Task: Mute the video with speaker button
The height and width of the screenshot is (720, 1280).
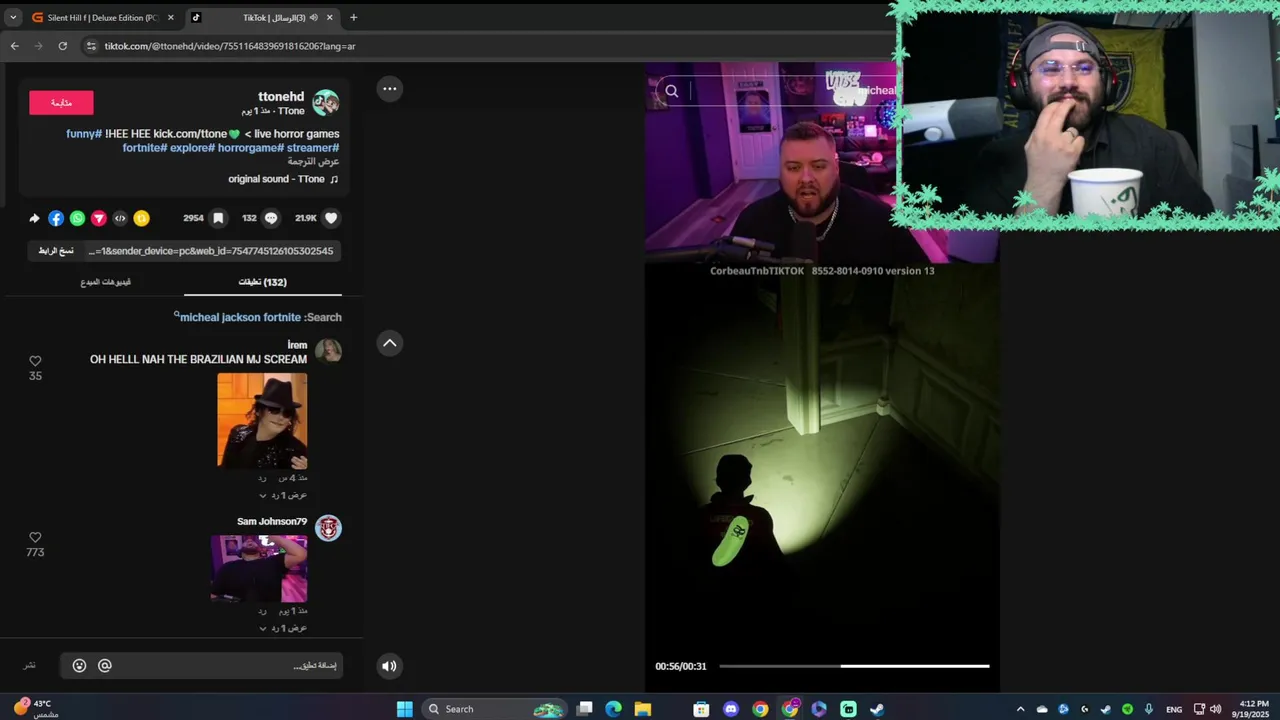Action: point(389,666)
